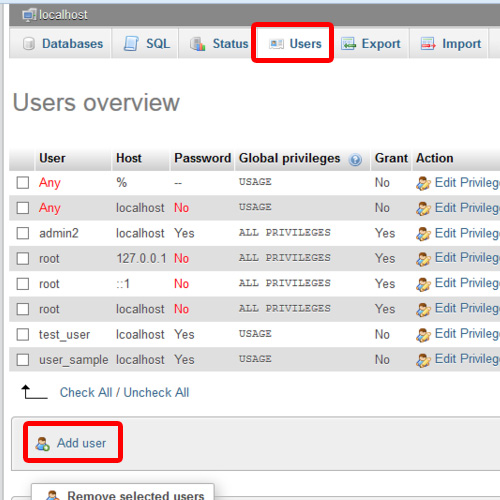Click the lcoalhost host cell

[x=140, y=335]
